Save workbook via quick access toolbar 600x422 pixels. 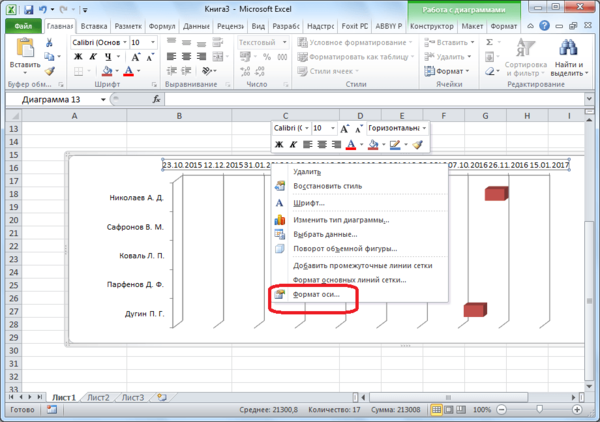click(x=28, y=9)
